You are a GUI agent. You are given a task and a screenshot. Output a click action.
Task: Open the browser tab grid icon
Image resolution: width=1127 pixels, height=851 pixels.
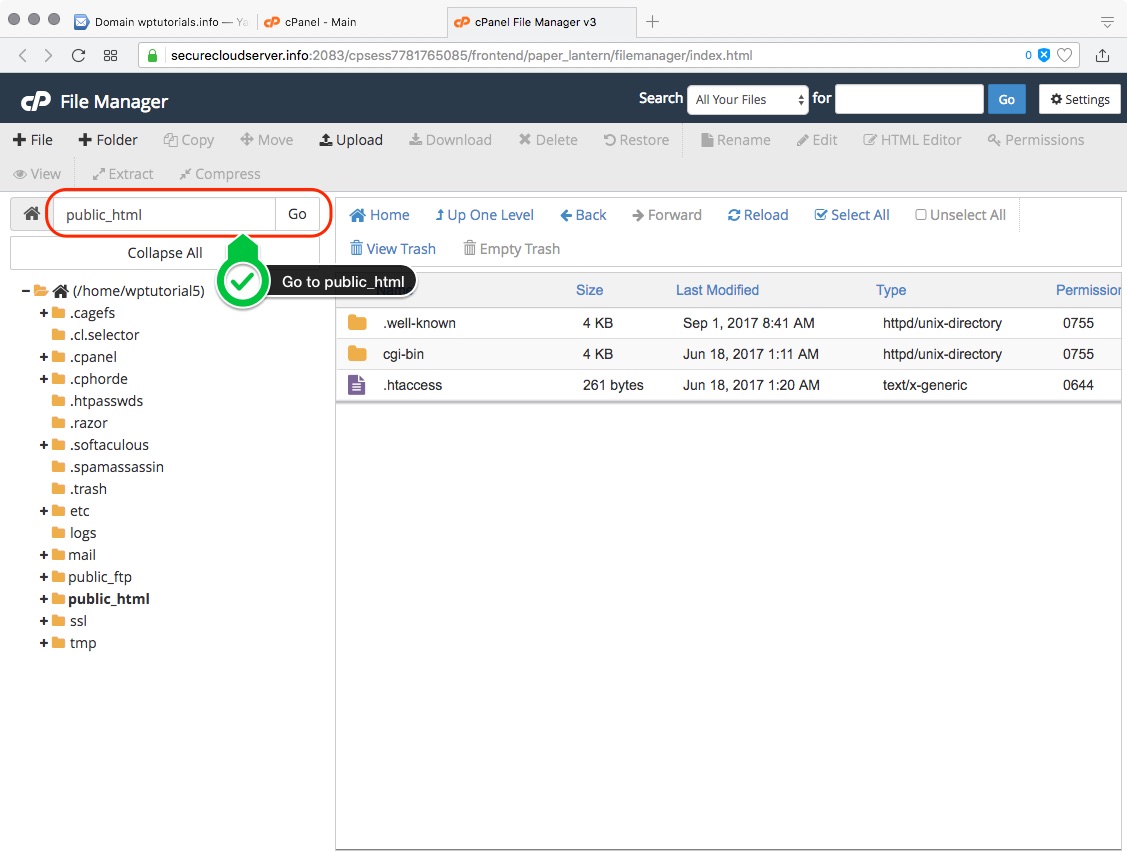[110, 55]
